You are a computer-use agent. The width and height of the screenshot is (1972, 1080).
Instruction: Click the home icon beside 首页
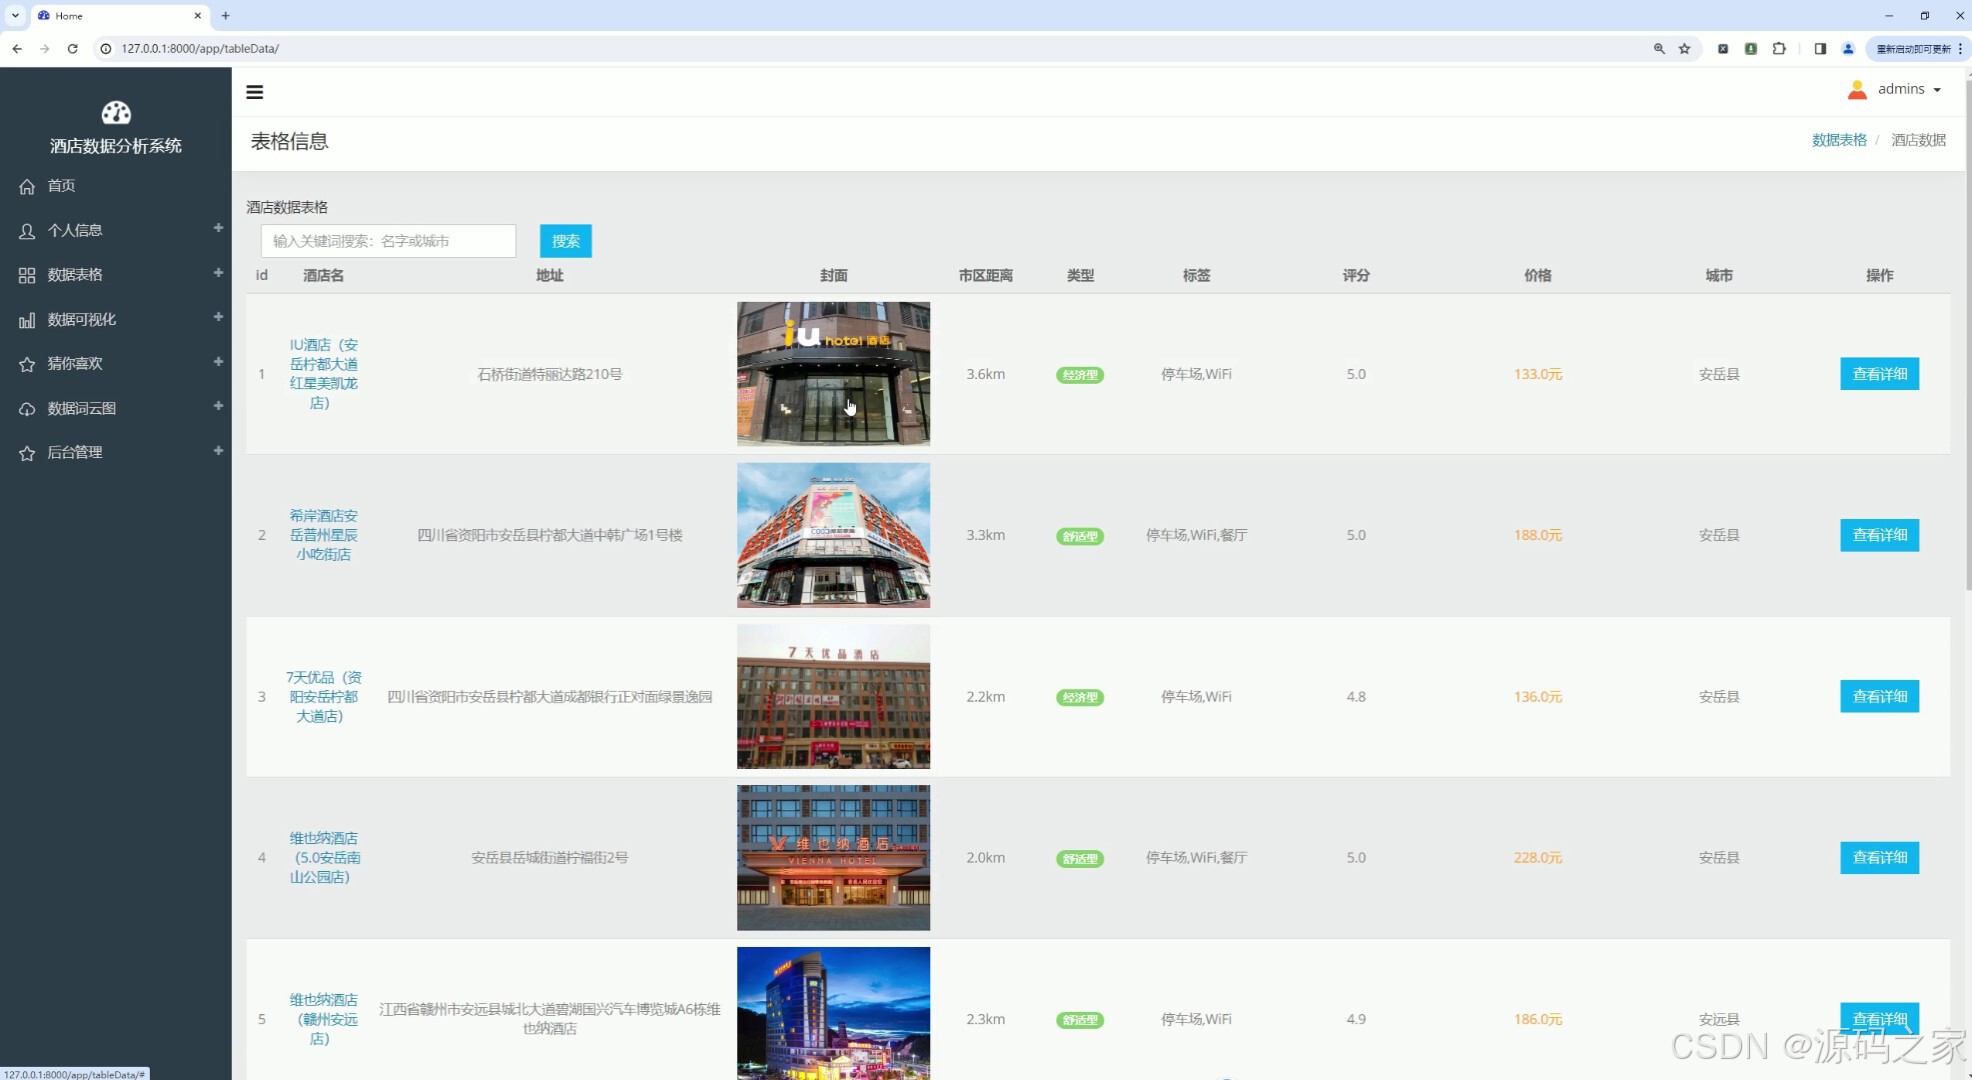27,186
